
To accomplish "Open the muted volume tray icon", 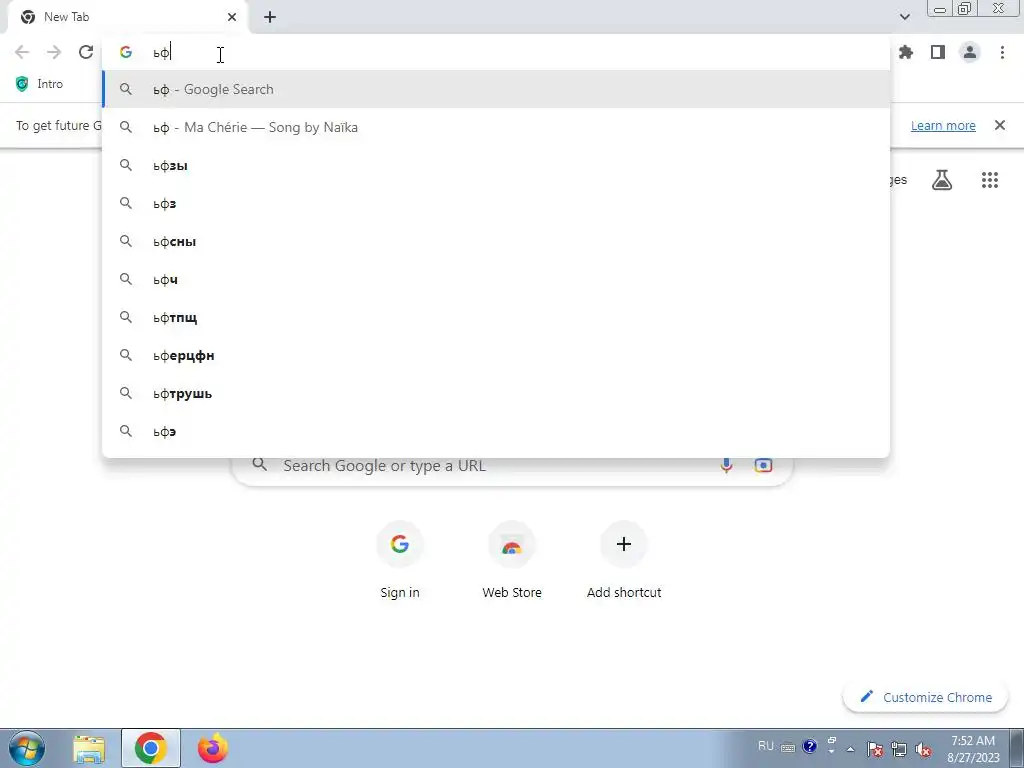I will tap(923, 749).
